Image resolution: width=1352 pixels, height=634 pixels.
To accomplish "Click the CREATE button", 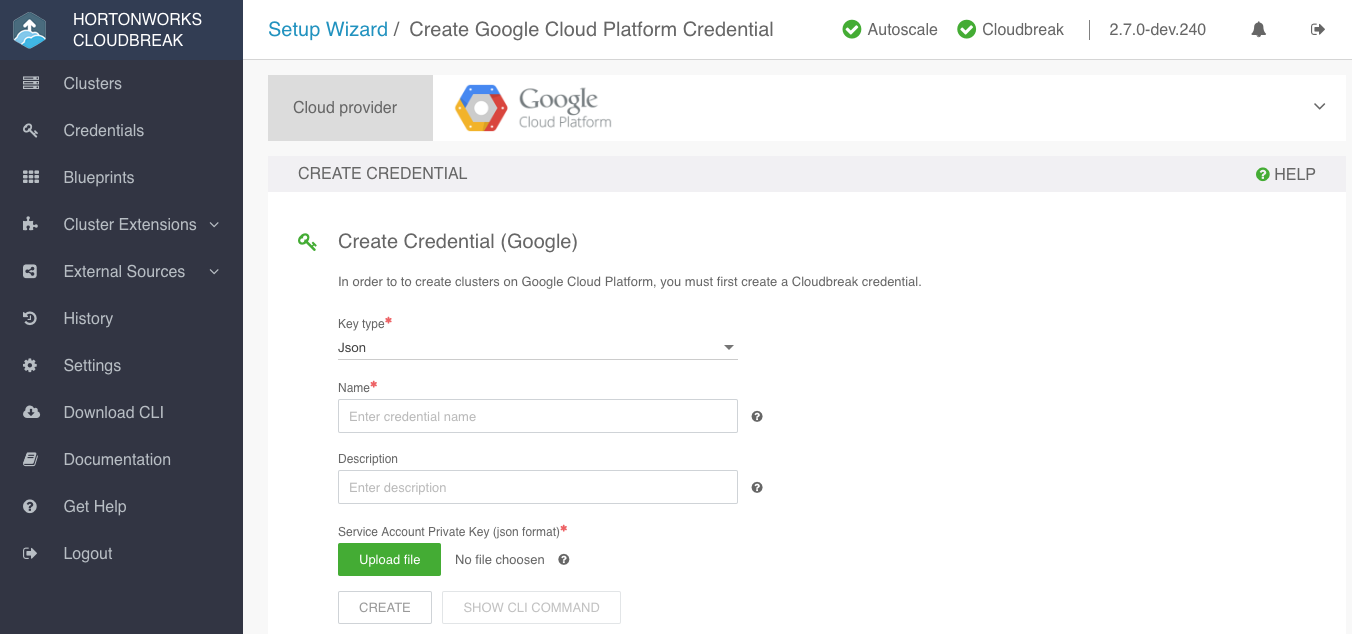I will pos(385,607).
